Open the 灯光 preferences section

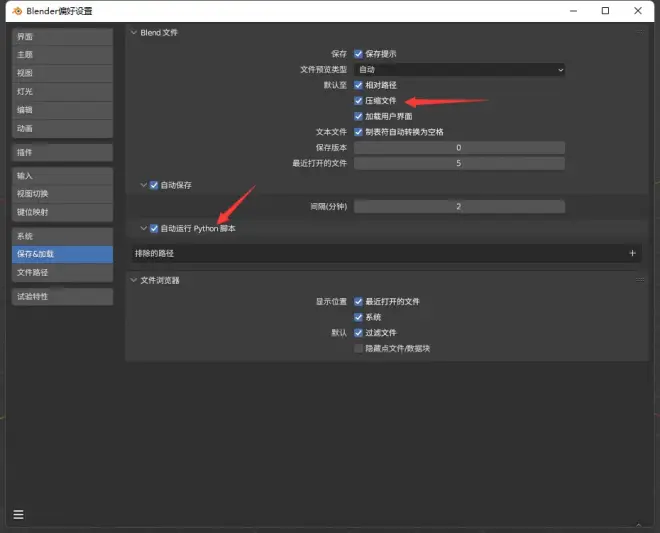pos(62,92)
